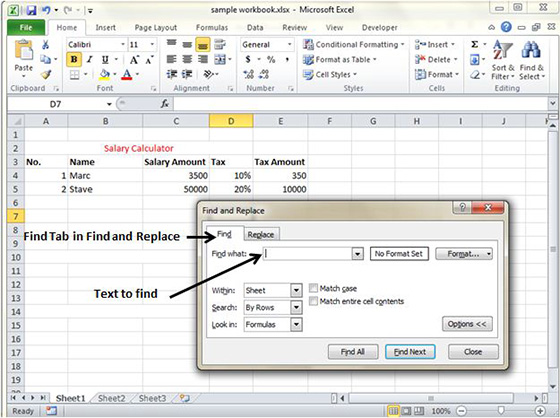Open the Look in Formulas dropdown
Screen dimensions: 560x418
(x=296, y=324)
